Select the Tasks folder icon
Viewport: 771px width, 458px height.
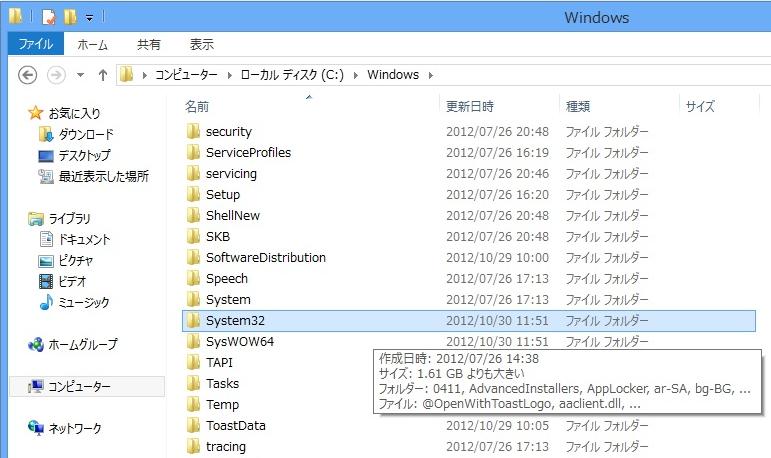(x=193, y=383)
